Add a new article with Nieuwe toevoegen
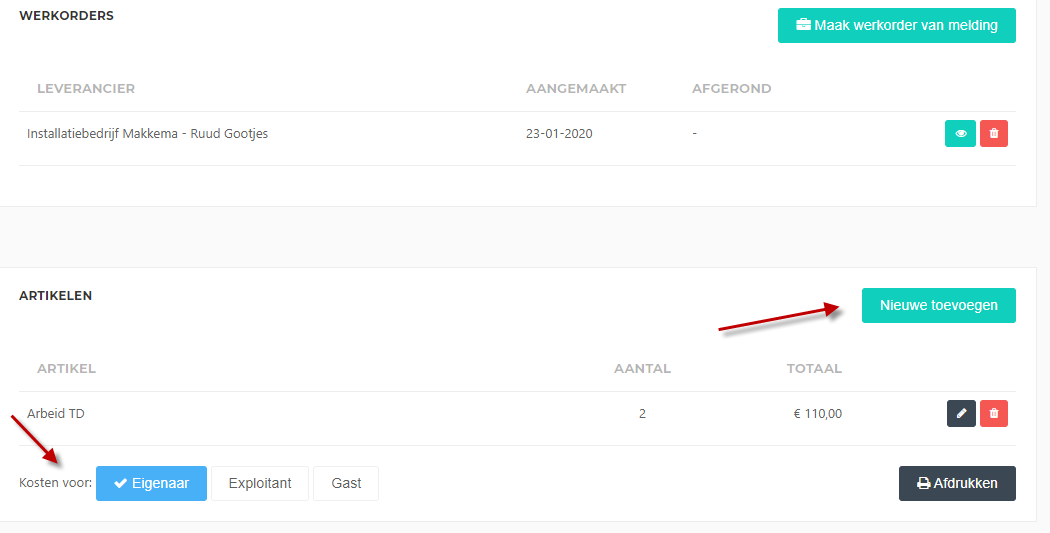Image resolution: width=1050 pixels, height=533 pixels. (939, 305)
